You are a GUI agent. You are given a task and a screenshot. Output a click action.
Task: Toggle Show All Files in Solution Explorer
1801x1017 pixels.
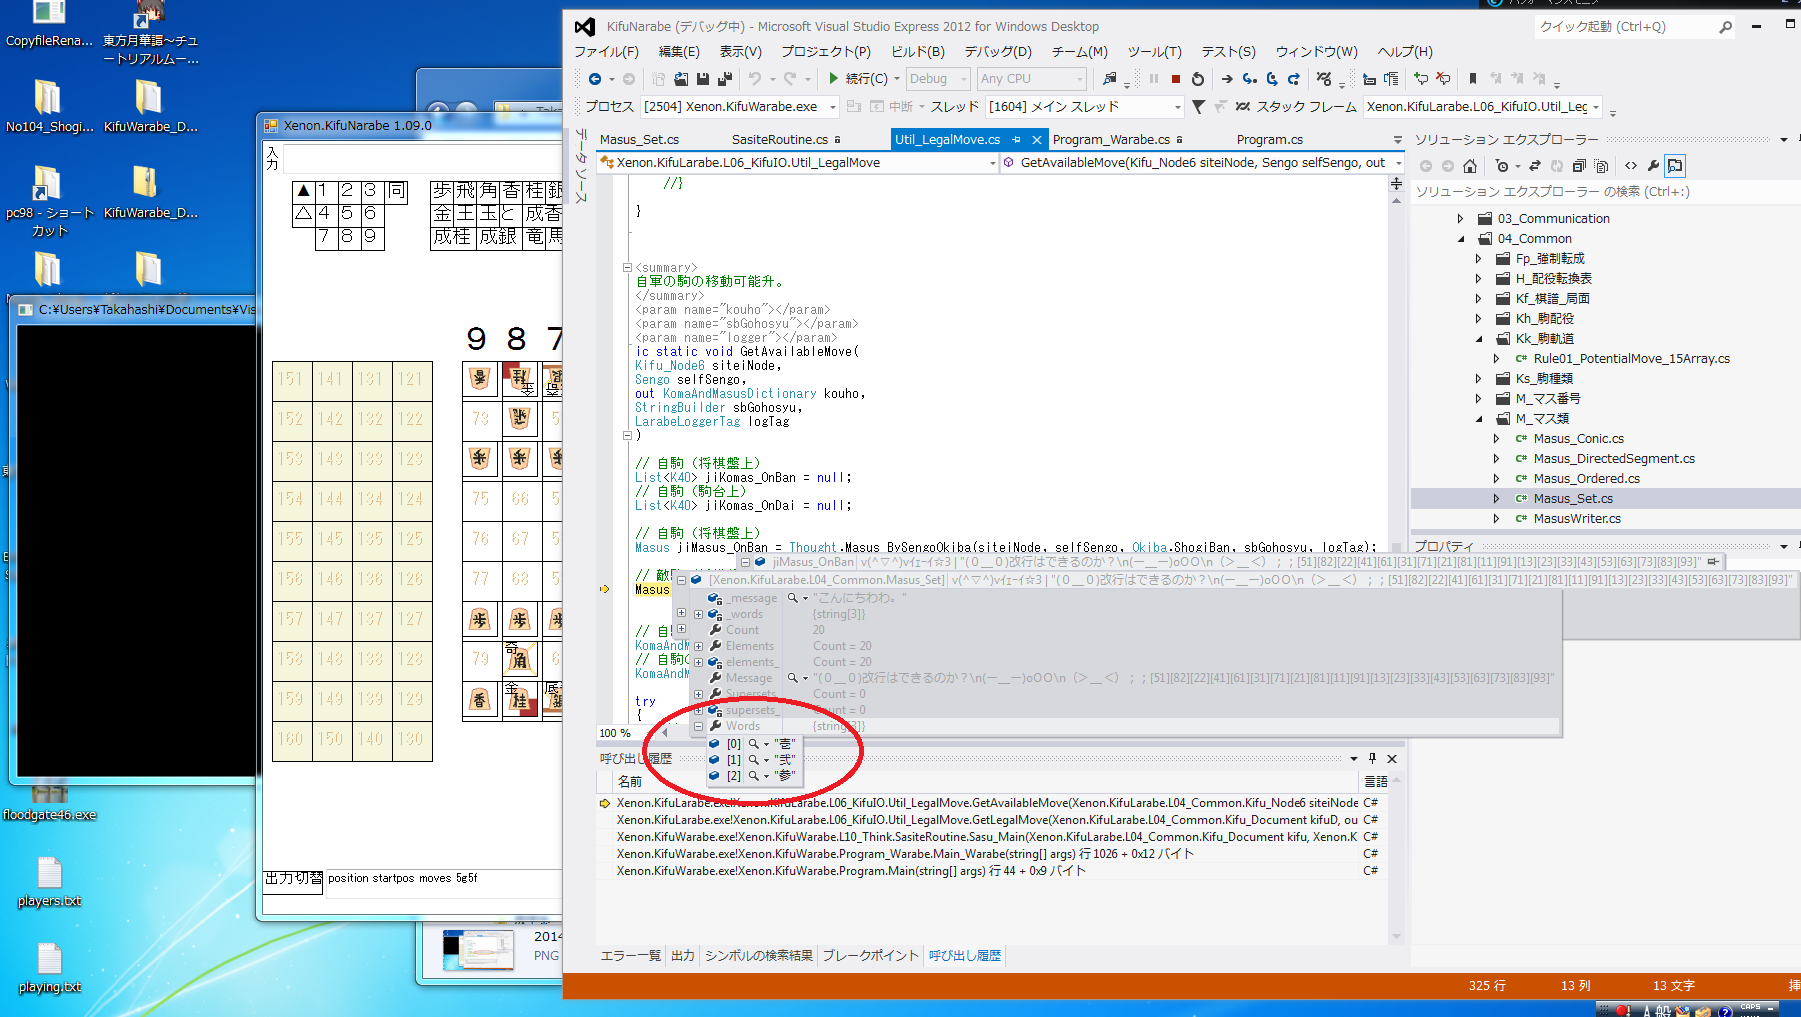point(1601,166)
